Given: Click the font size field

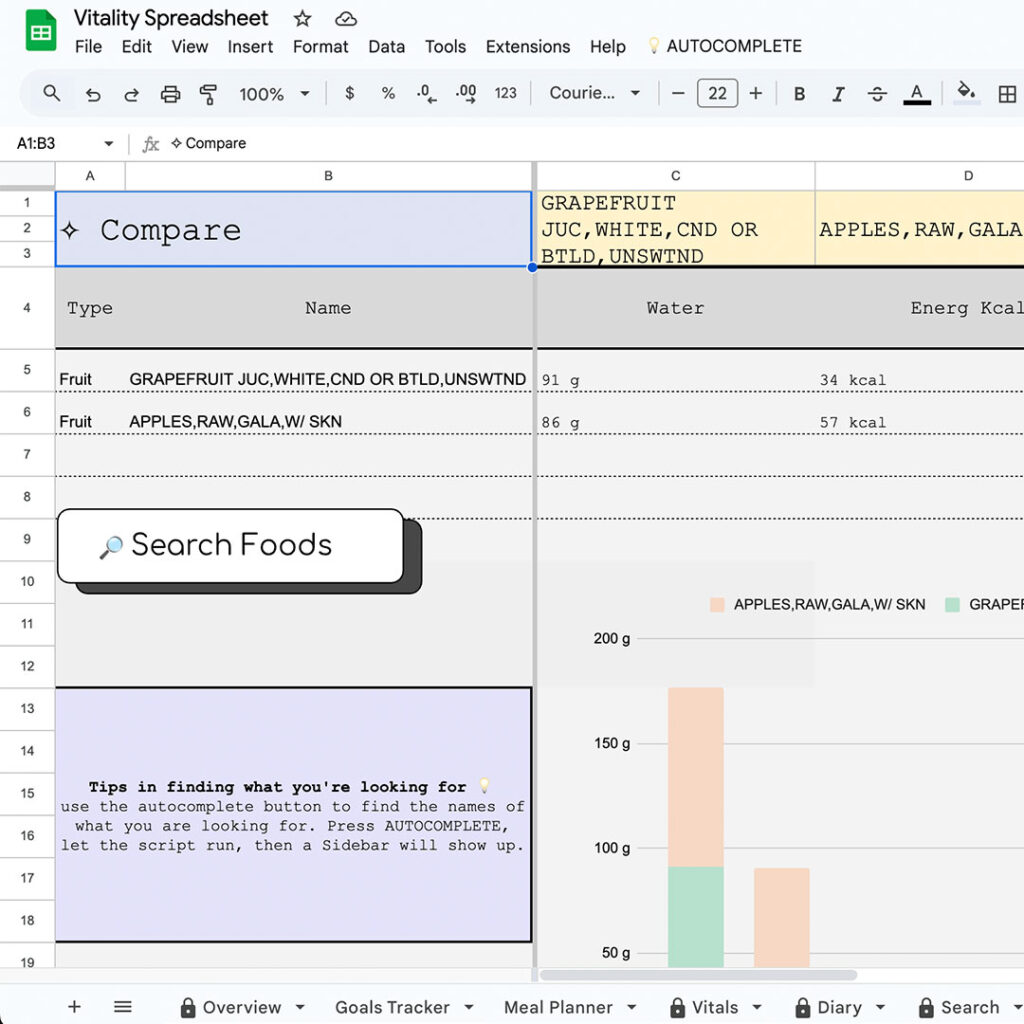Looking at the screenshot, I should 717,93.
